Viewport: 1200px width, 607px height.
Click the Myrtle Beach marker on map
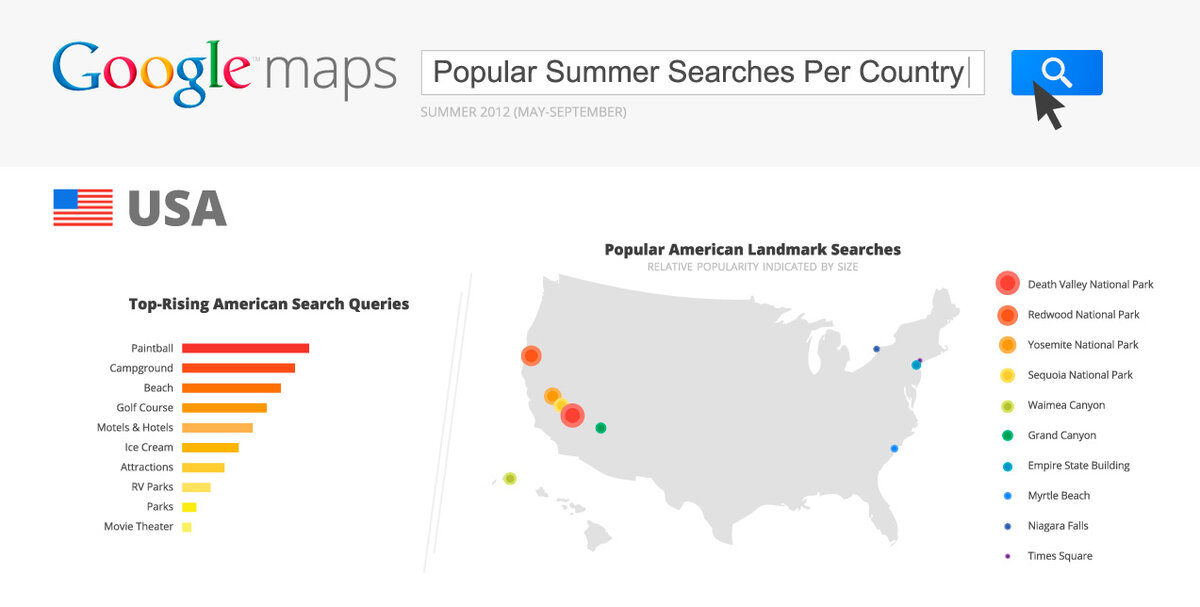[x=894, y=449]
